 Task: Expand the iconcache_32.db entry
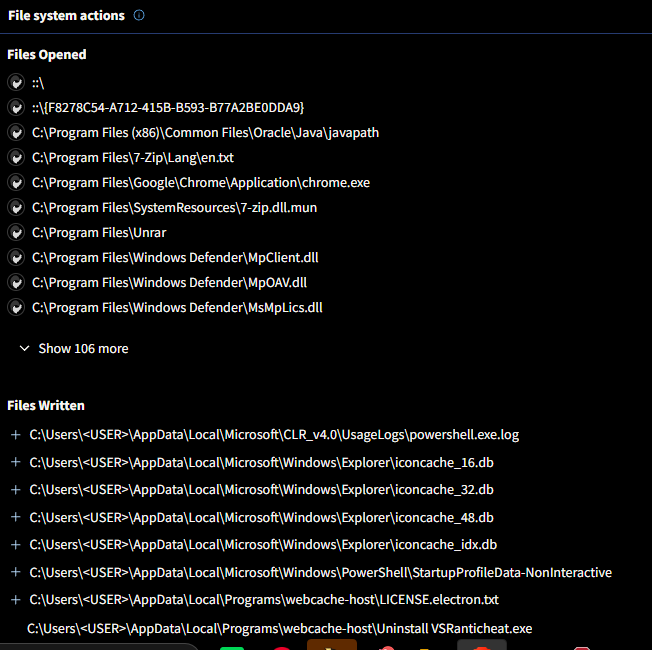[16, 489]
